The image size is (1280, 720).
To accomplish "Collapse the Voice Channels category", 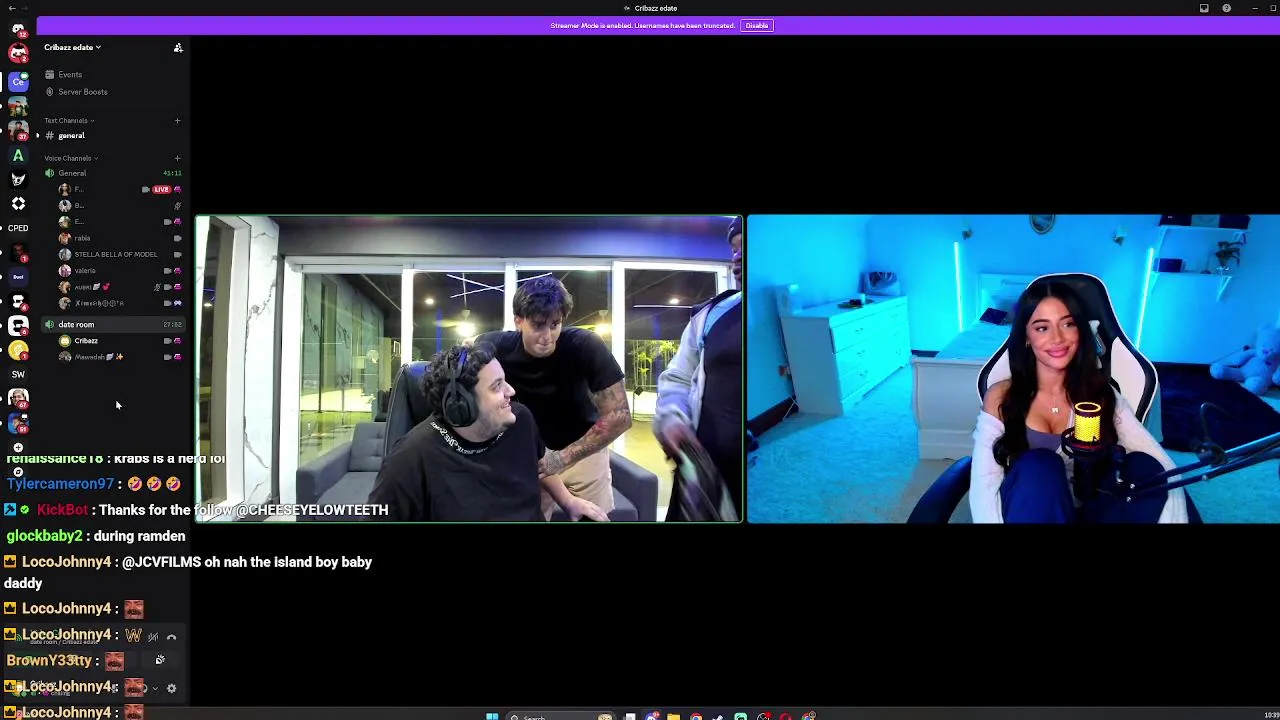I will pyautogui.click(x=69, y=158).
